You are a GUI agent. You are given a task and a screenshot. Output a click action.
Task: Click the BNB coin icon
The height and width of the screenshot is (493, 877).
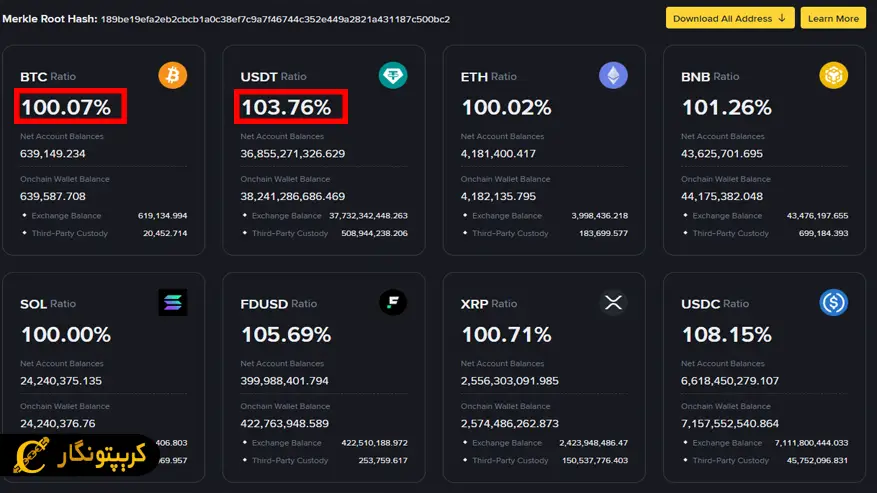coord(833,76)
